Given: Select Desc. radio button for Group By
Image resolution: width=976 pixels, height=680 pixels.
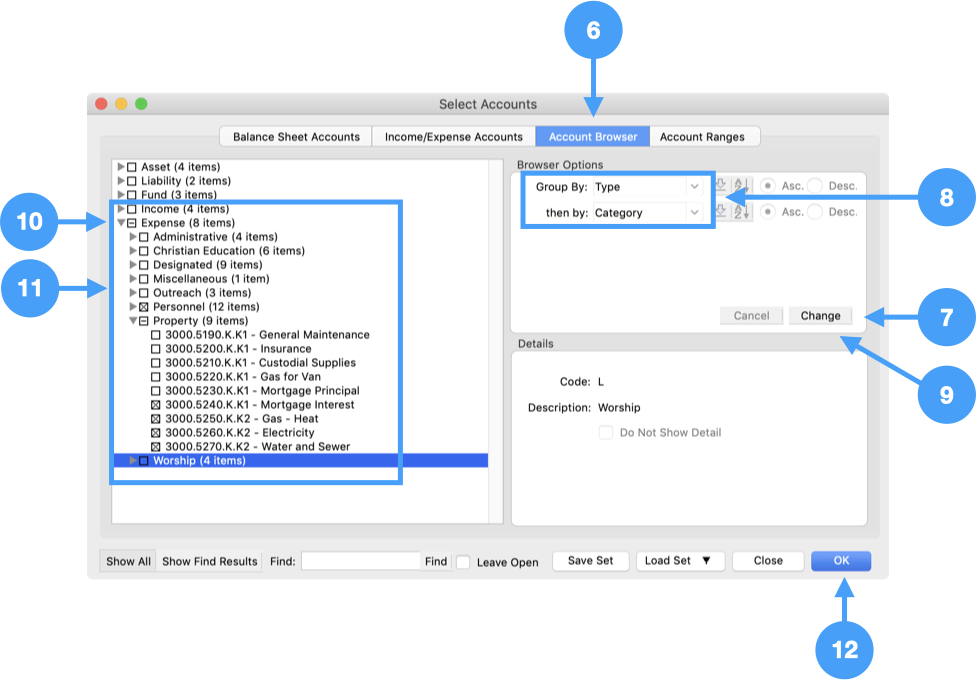Looking at the screenshot, I should [x=815, y=186].
